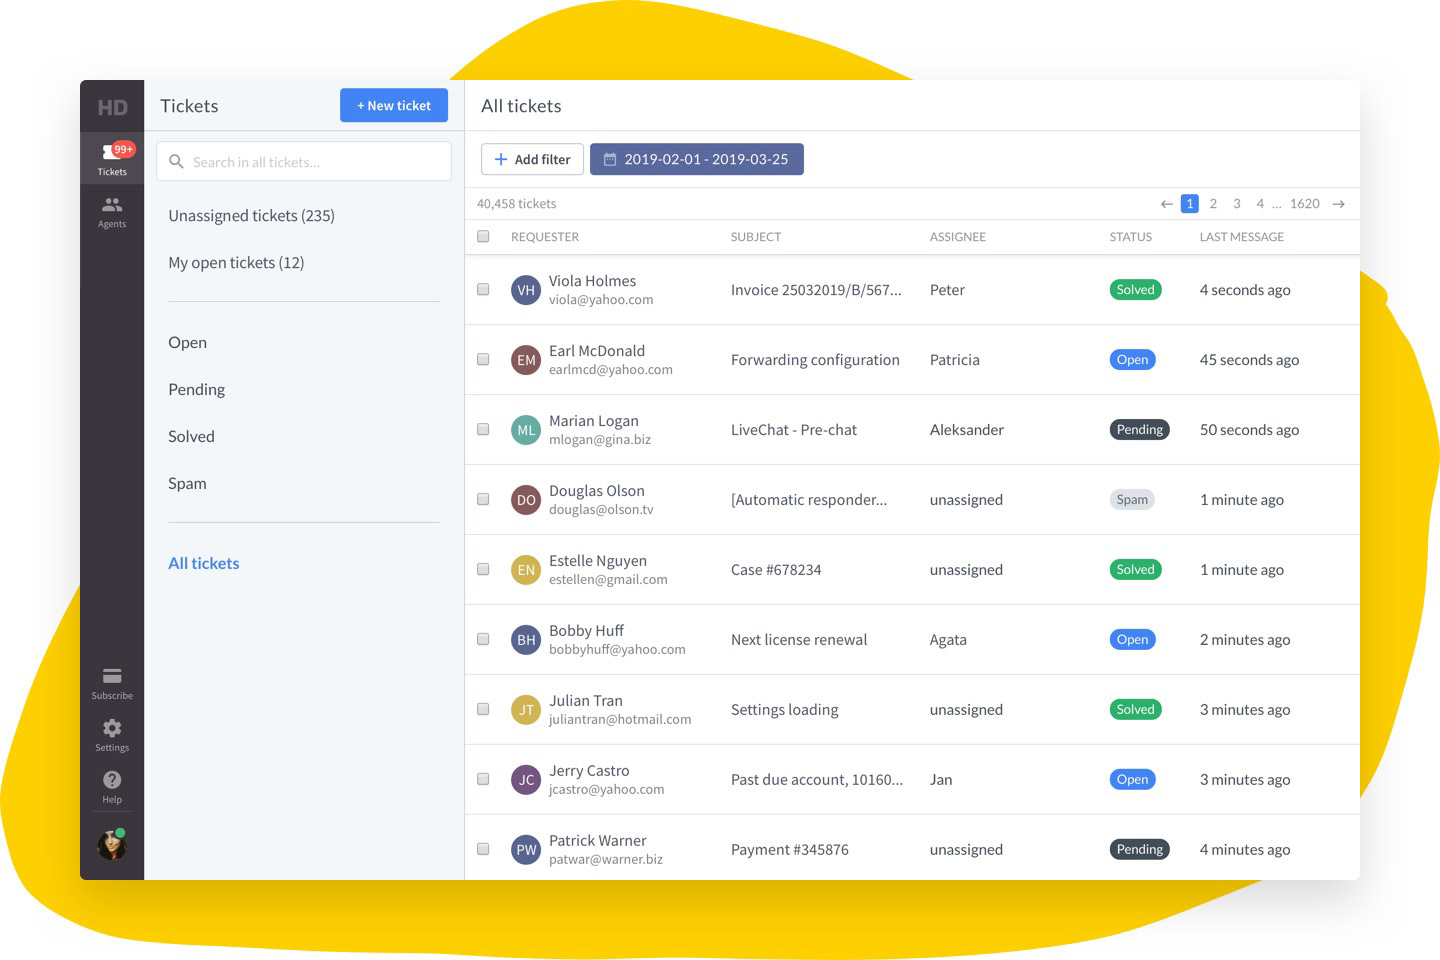The width and height of the screenshot is (1440, 960).
Task: Switch to the Spam tickets view
Action: (x=187, y=483)
